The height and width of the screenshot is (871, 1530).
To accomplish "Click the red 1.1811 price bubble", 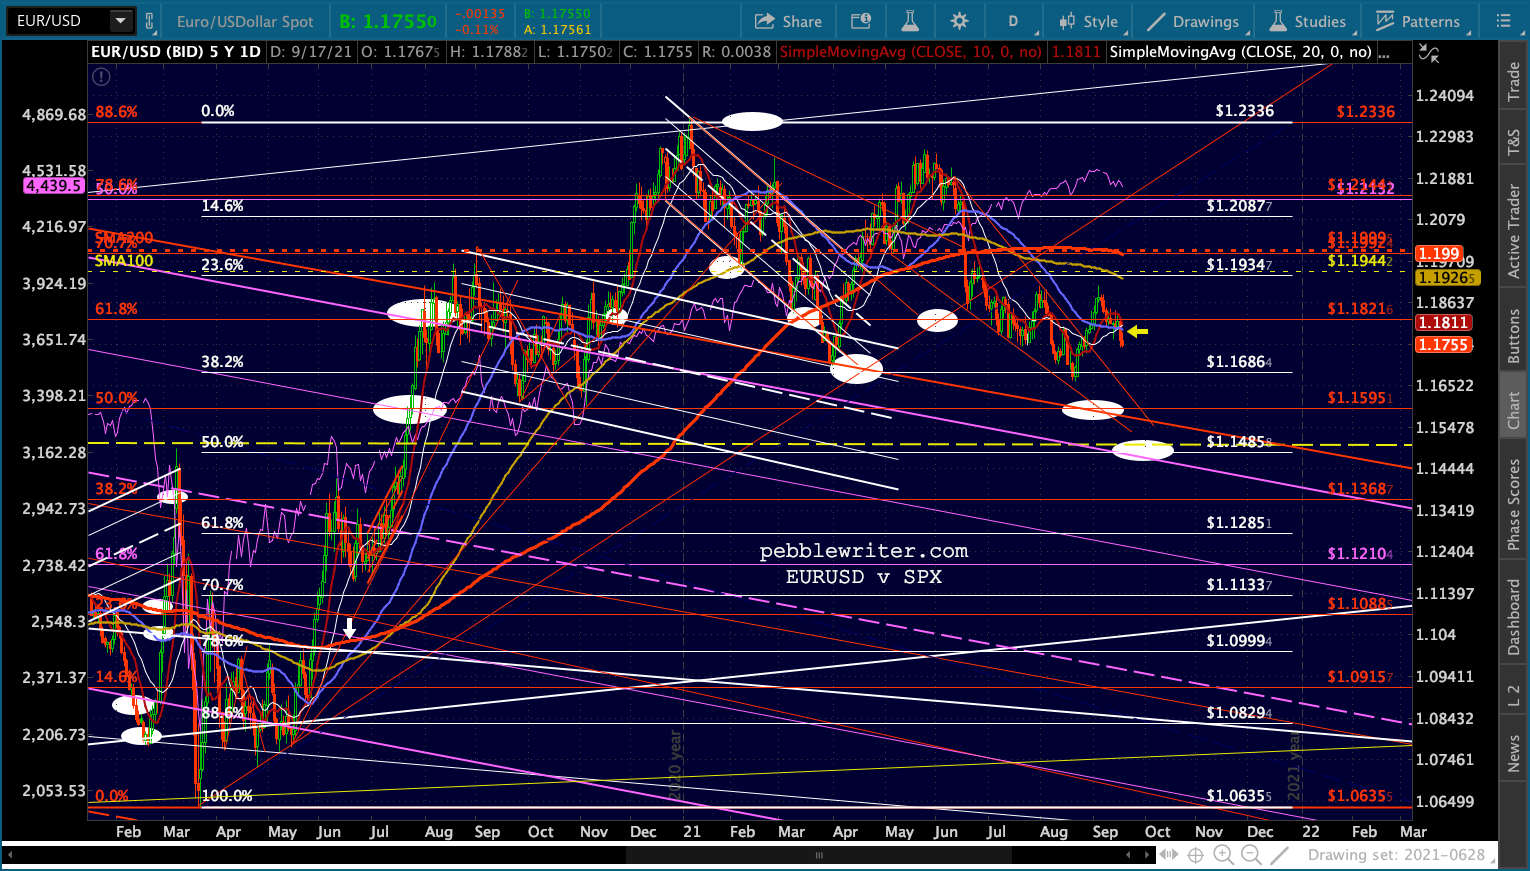I will (1442, 323).
